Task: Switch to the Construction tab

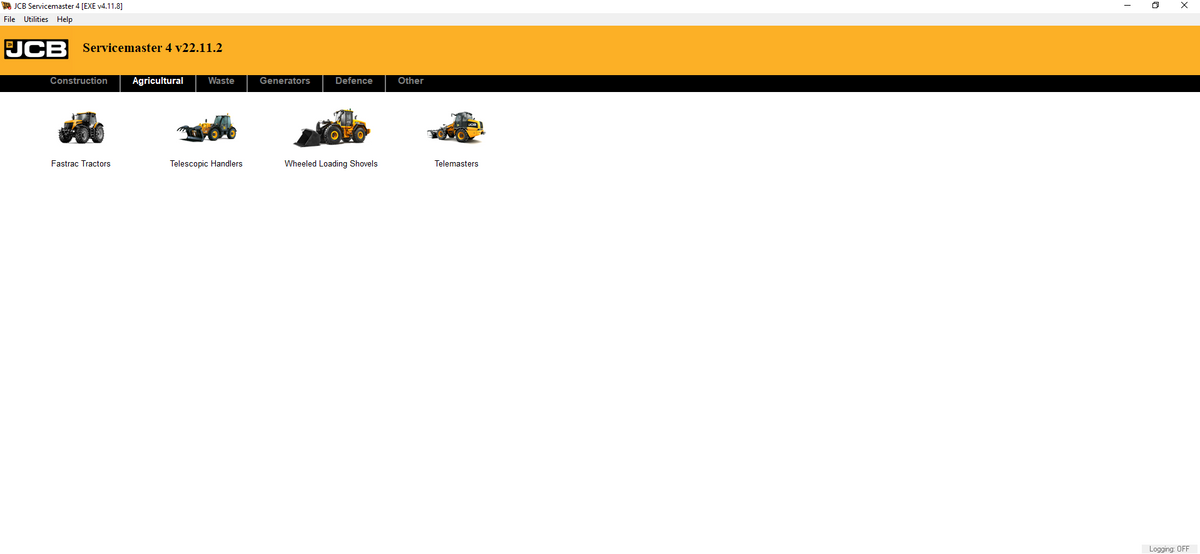Action: click(79, 81)
